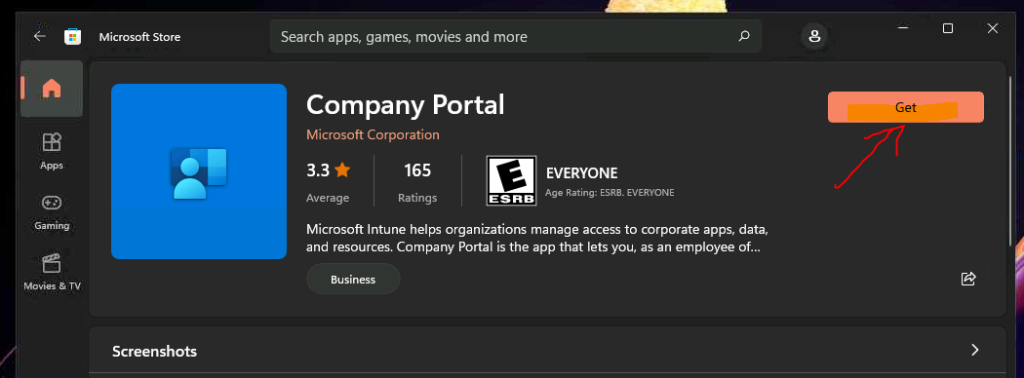Click the ESRB Everyone rating badge
Screen dimensions: 1024x378
point(511,180)
